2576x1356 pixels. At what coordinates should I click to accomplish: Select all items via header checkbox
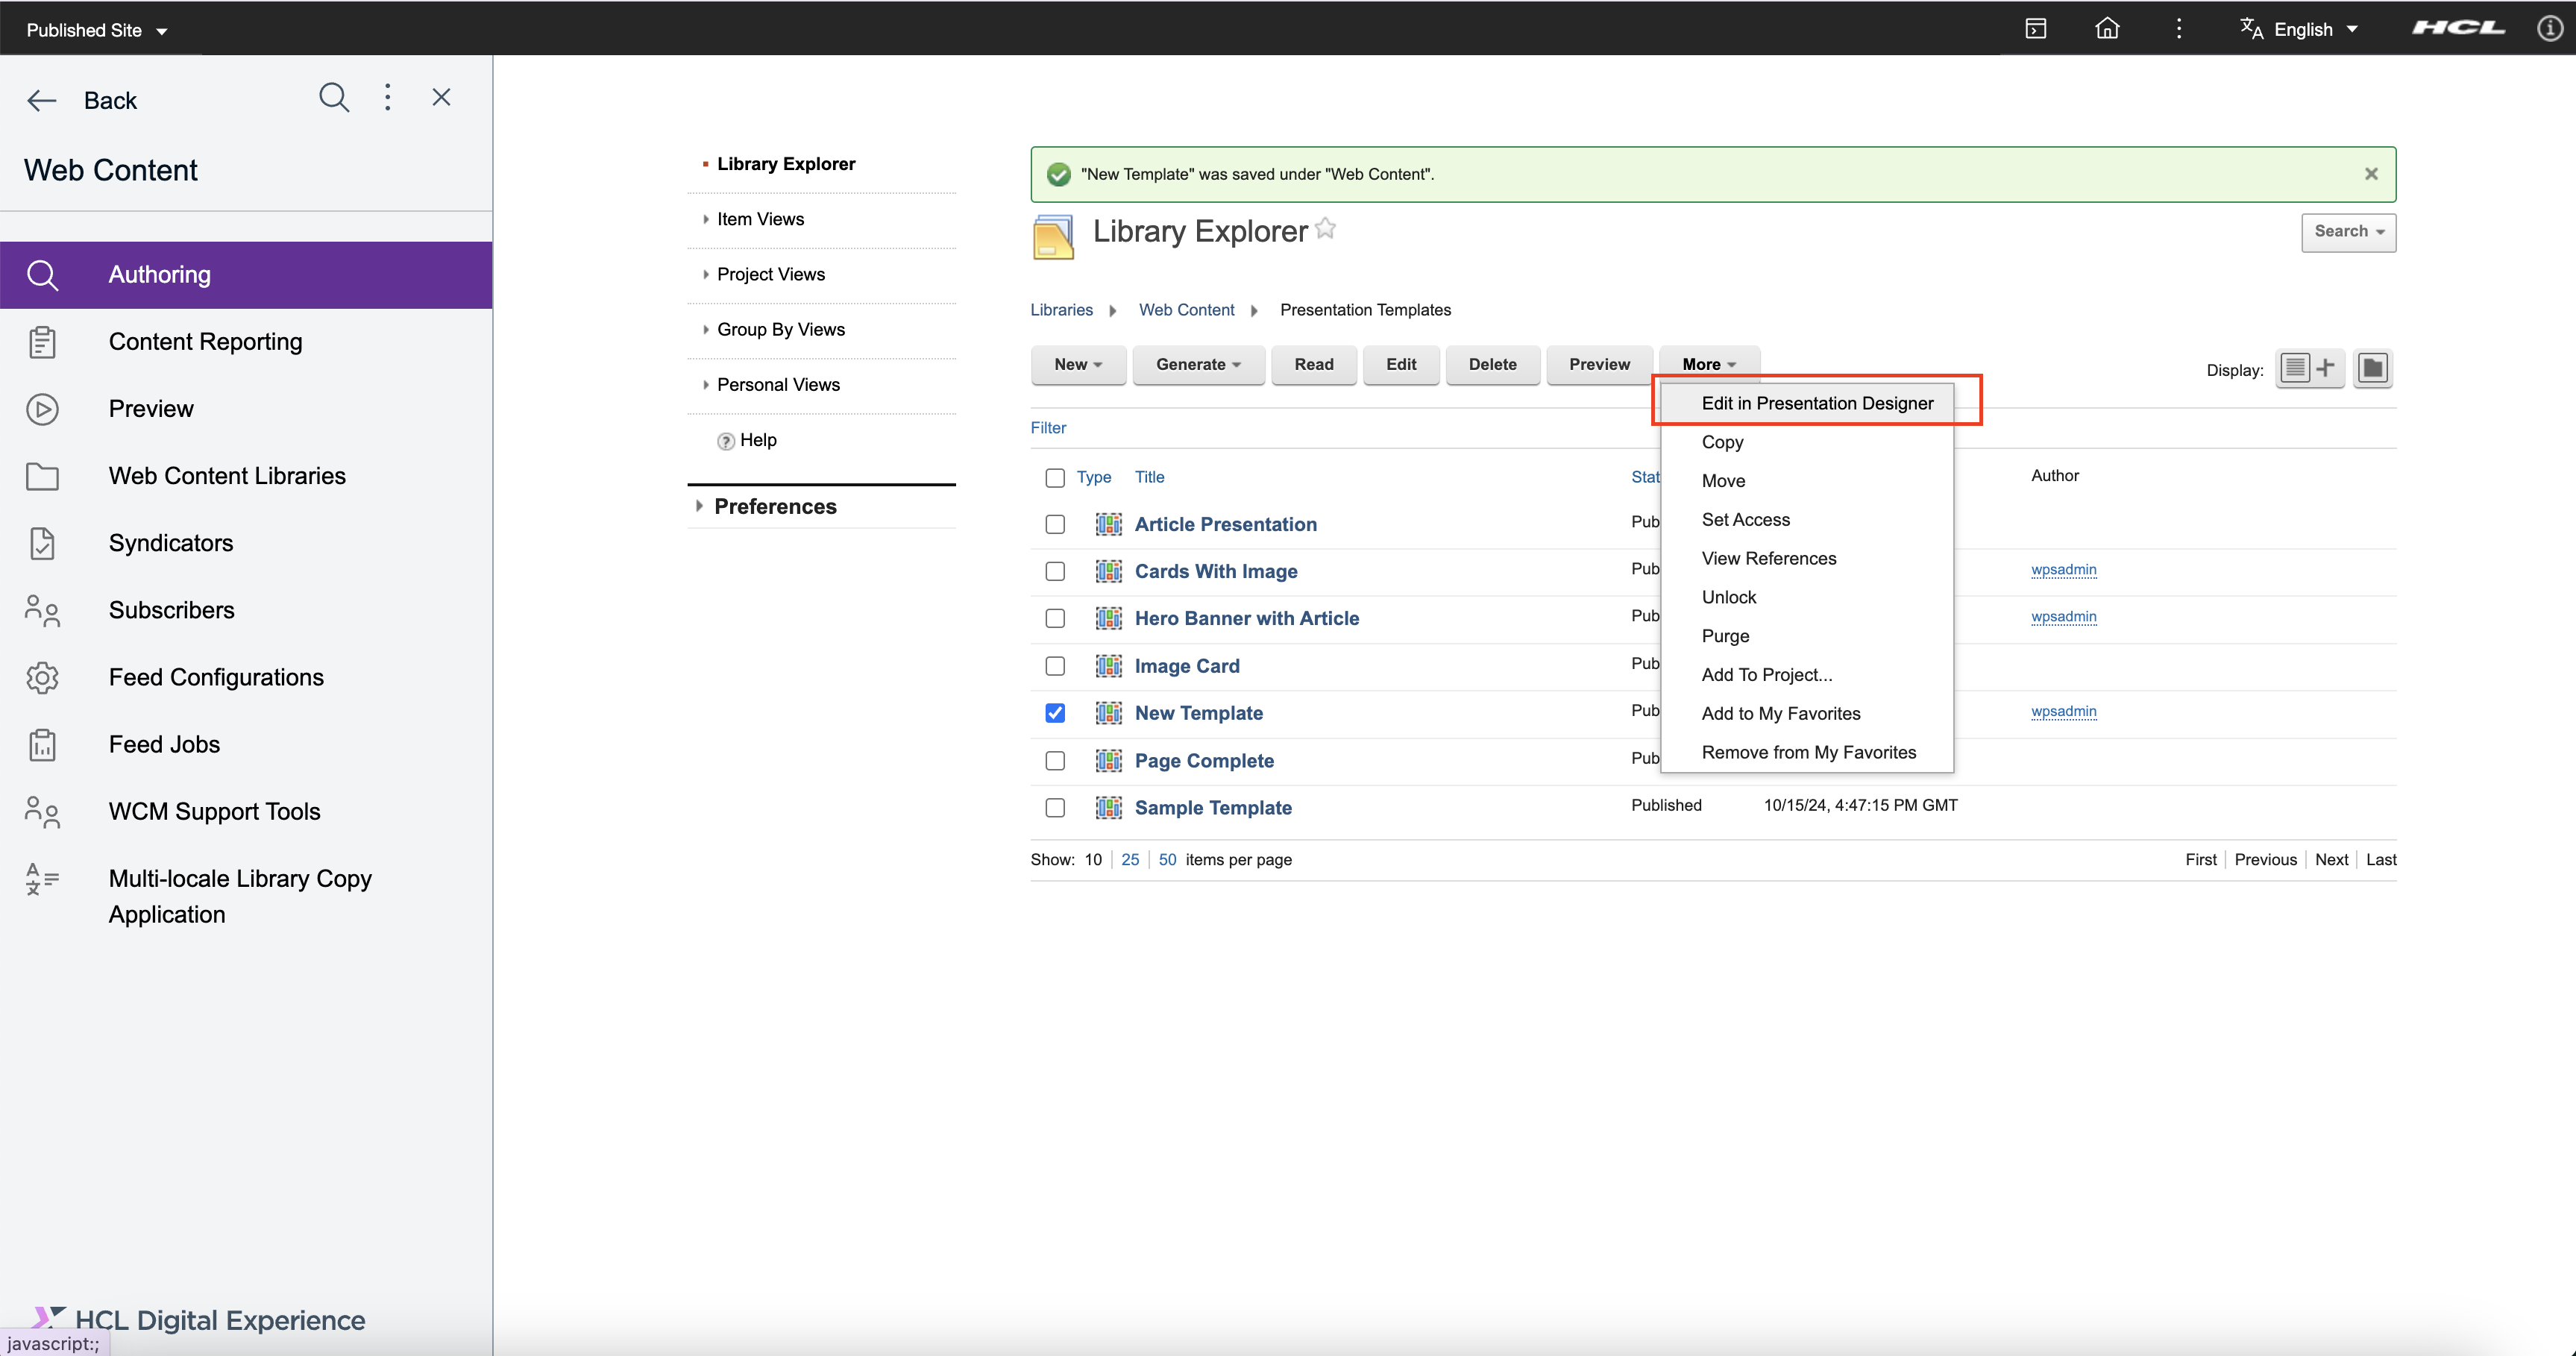pyautogui.click(x=1054, y=478)
